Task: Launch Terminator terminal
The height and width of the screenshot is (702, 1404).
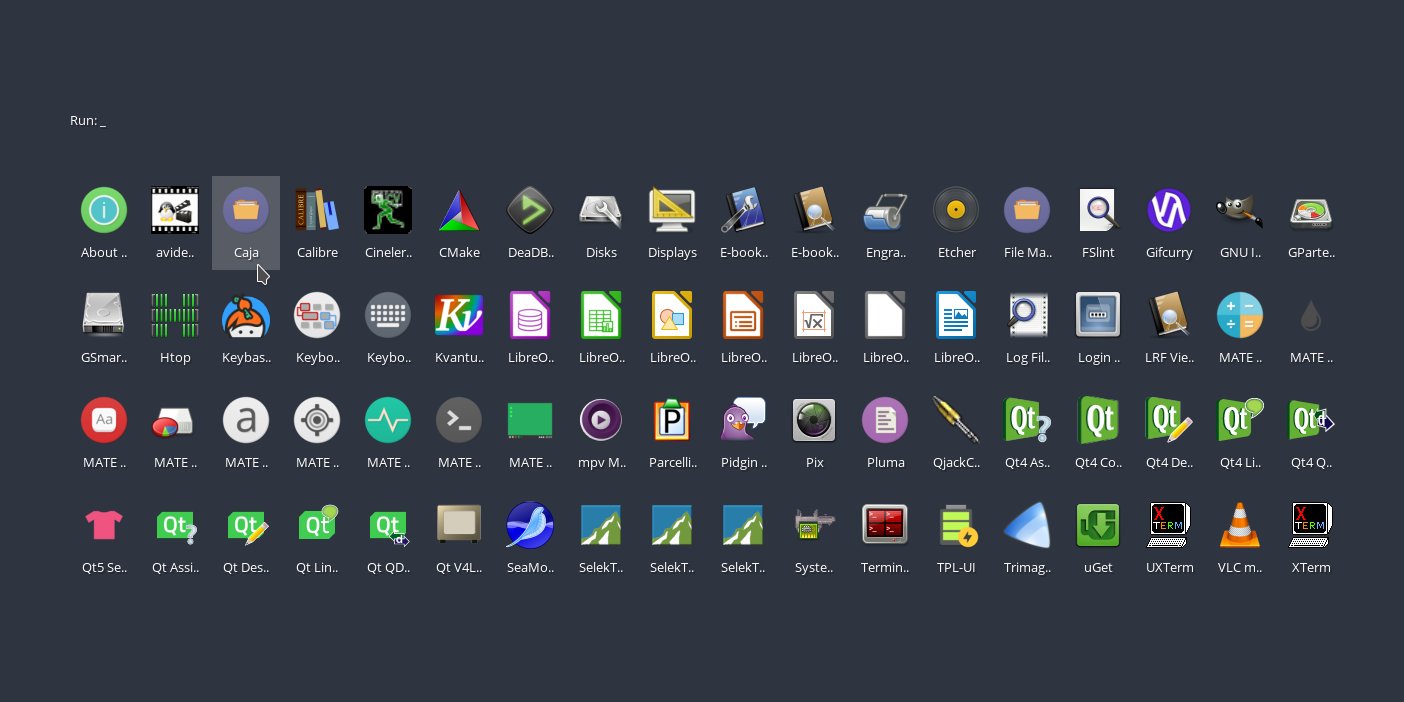Action: click(x=885, y=538)
